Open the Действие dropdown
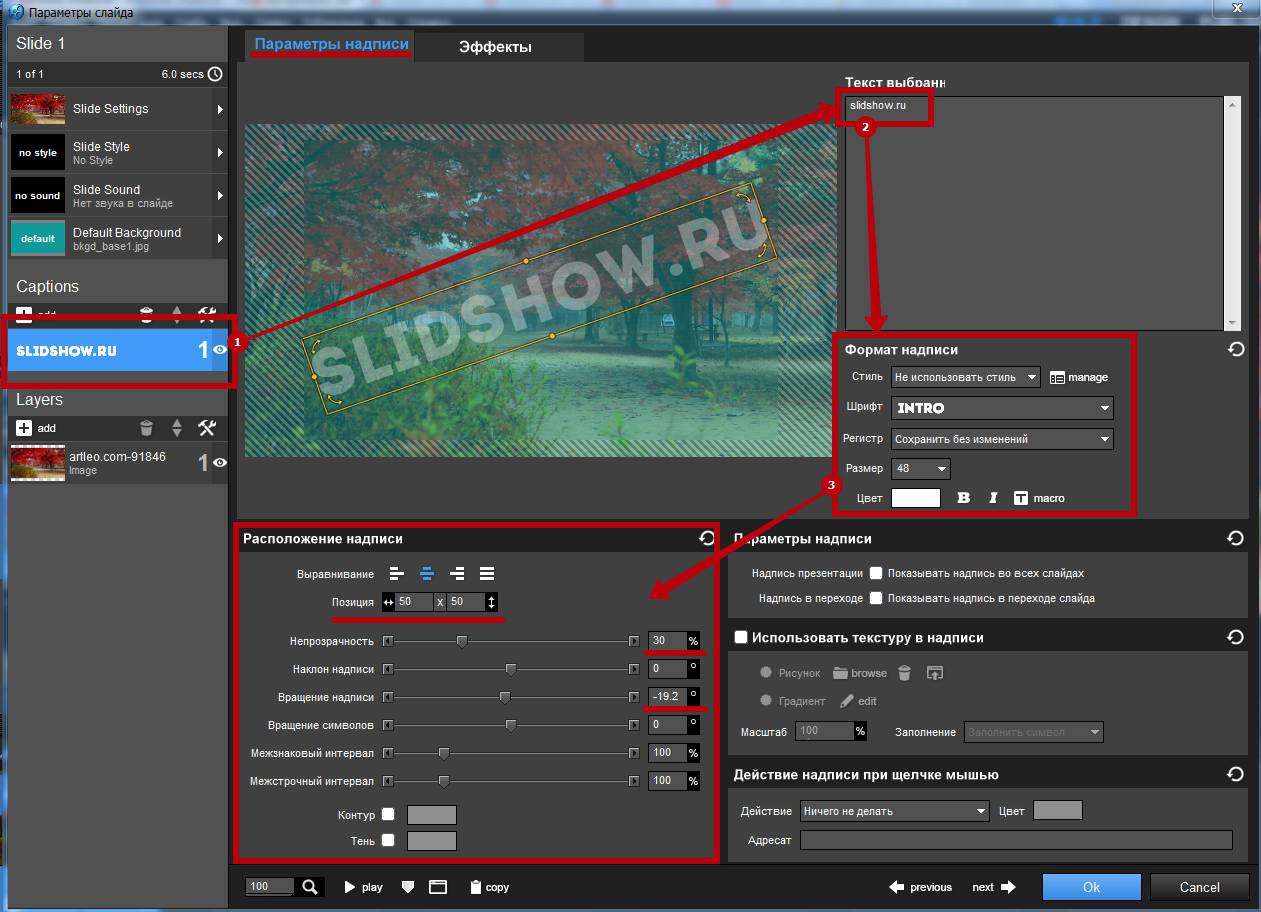The height and width of the screenshot is (912, 1261). click(x=894, y=811)
